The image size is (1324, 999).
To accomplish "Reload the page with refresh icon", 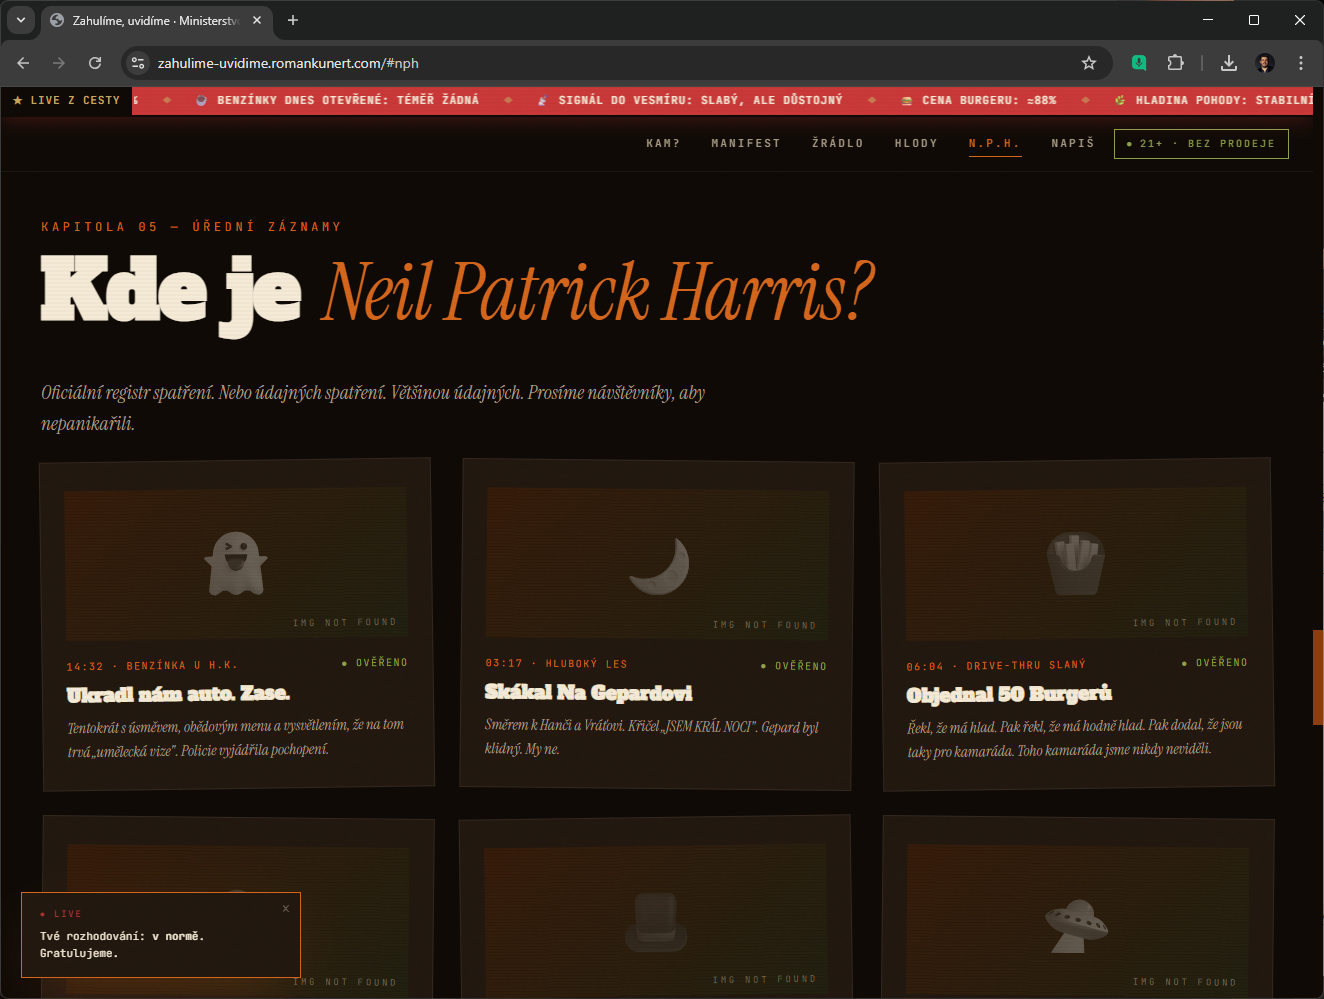I will [95, 63].
